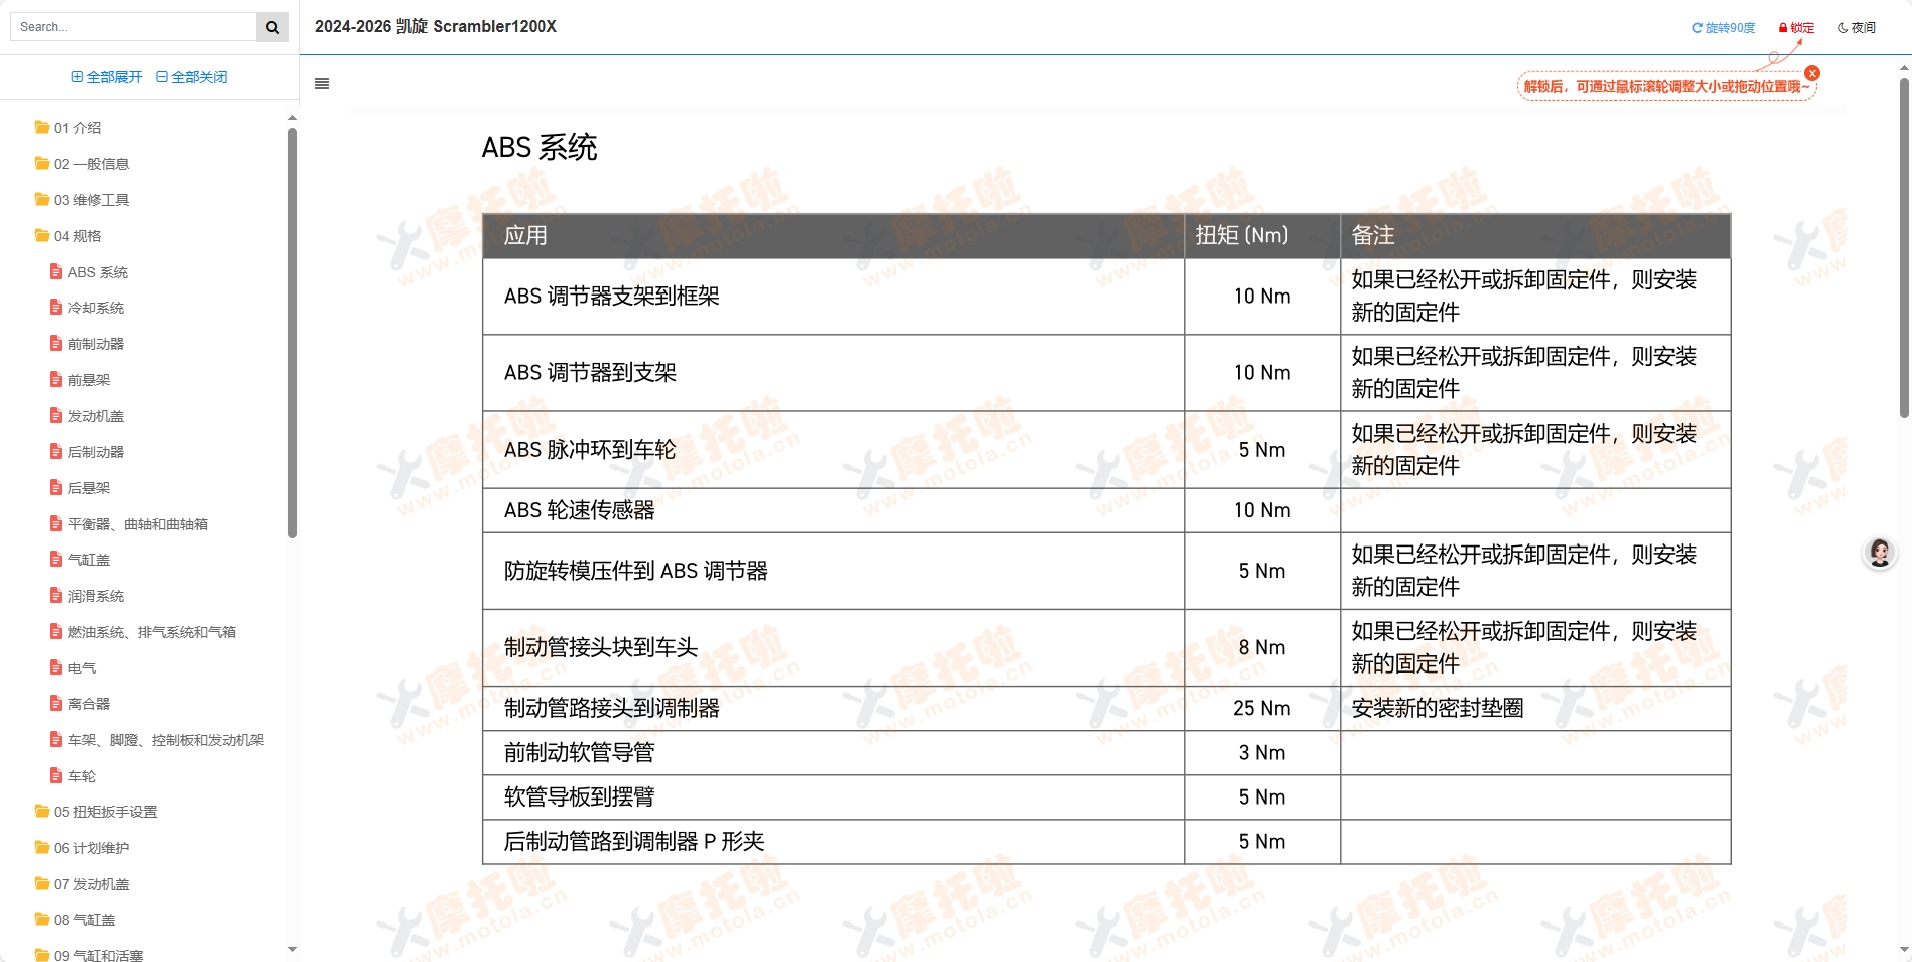
Task: Open the 润滑系统 document
Action: (x=87, y=596)
